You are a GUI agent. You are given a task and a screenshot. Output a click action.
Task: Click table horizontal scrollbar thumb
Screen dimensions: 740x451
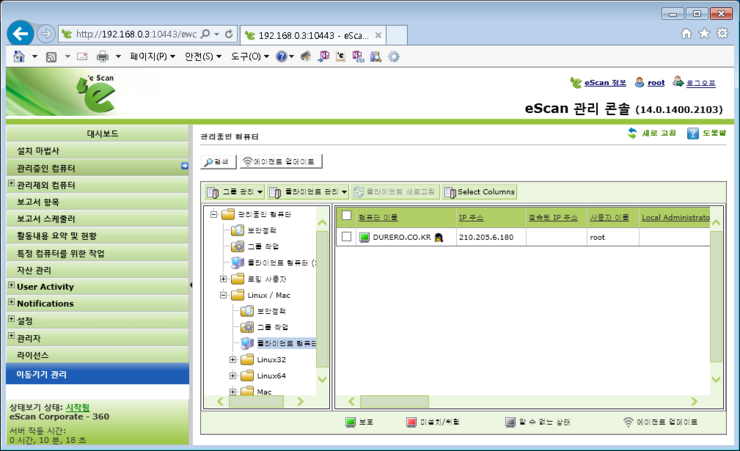[x=395, y=401]
